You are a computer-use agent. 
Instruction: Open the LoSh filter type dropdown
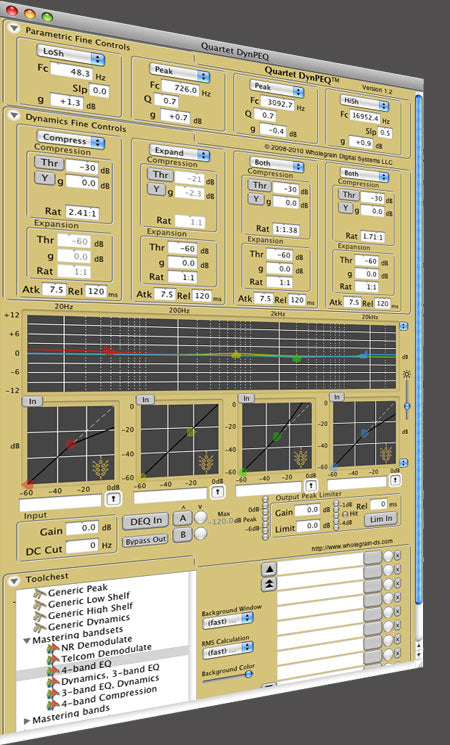[71, 55]
